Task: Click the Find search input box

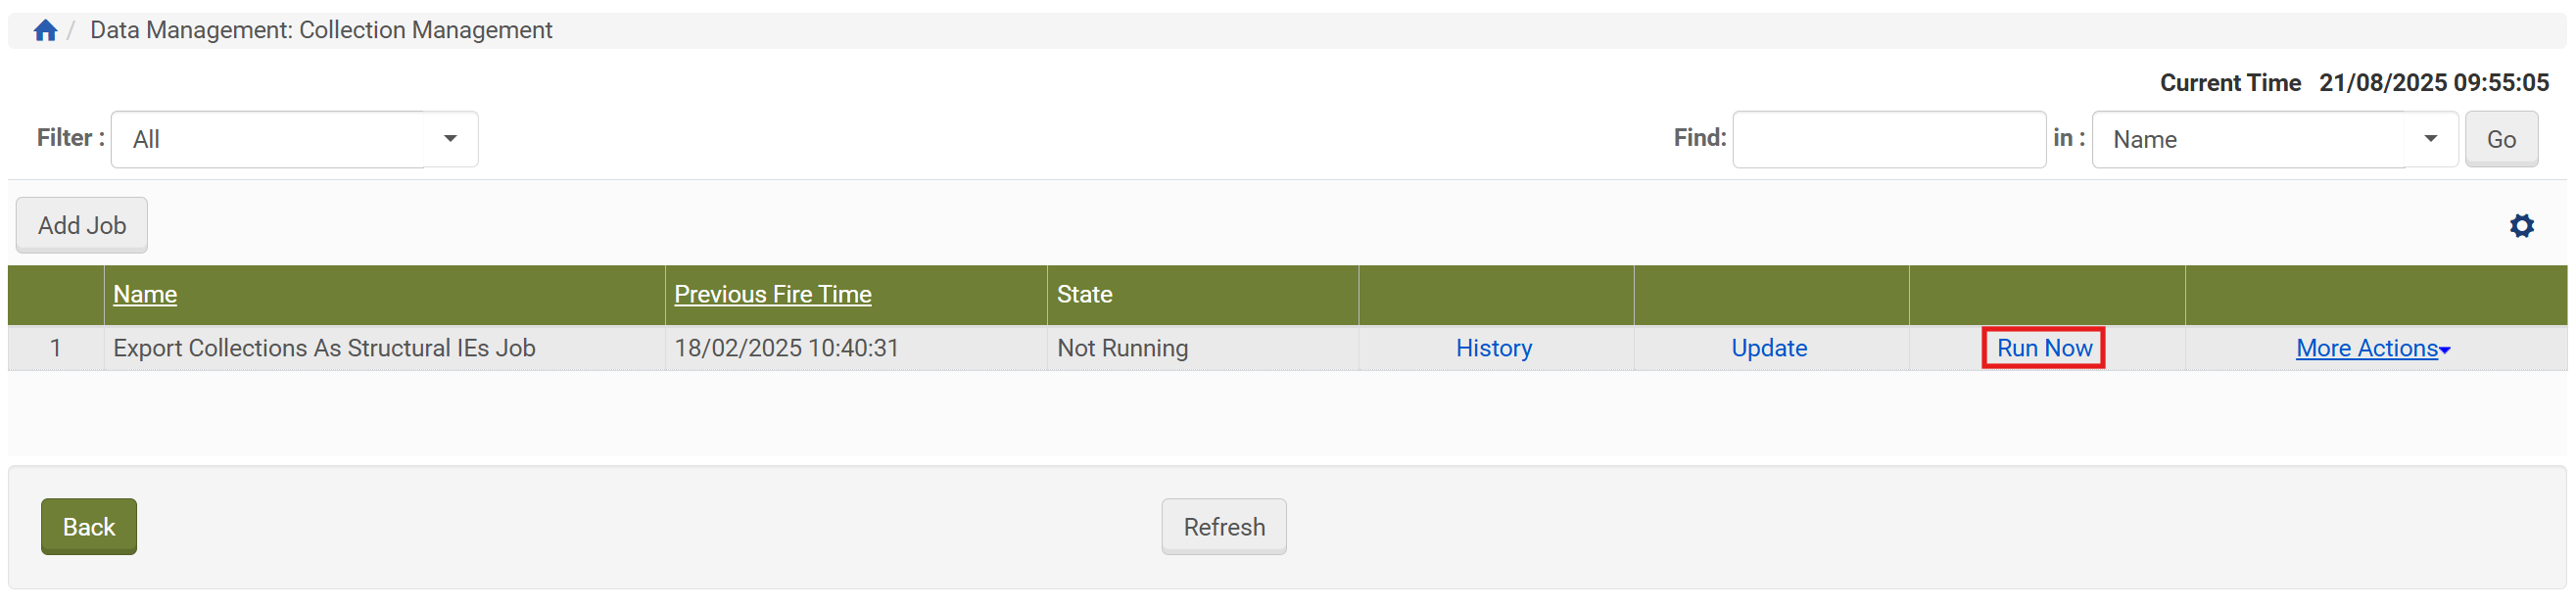Action: click(1888, 138)
